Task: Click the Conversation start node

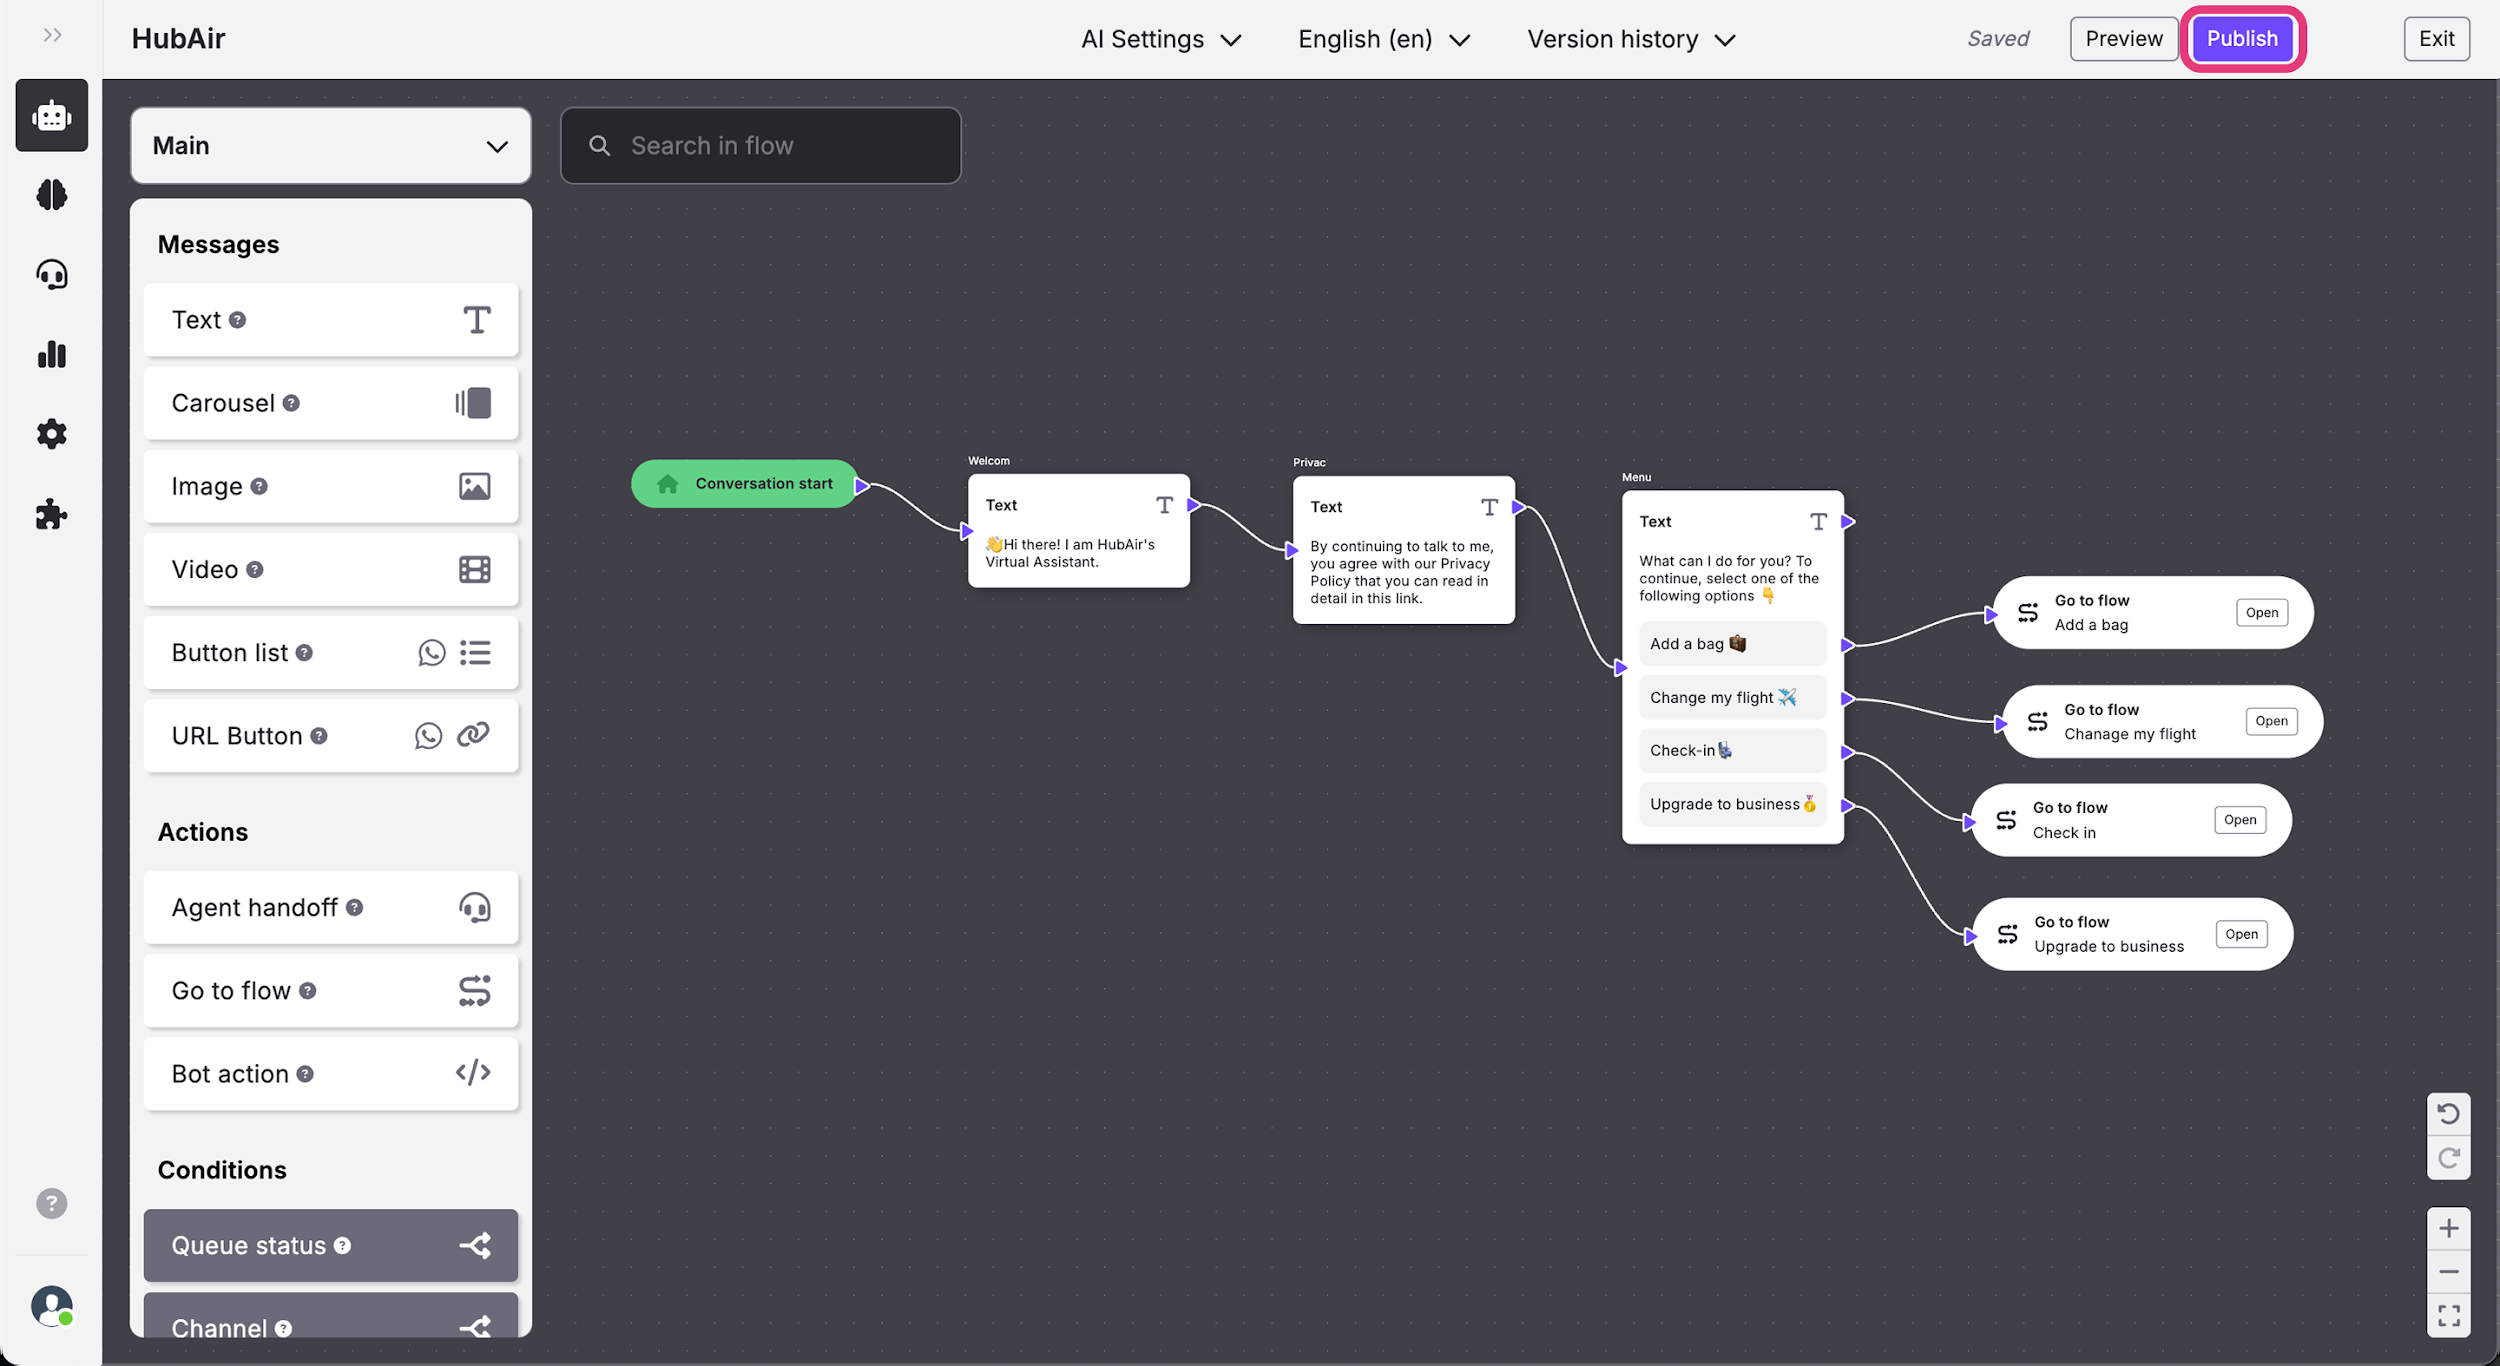Action: click(x=745, y=484)
